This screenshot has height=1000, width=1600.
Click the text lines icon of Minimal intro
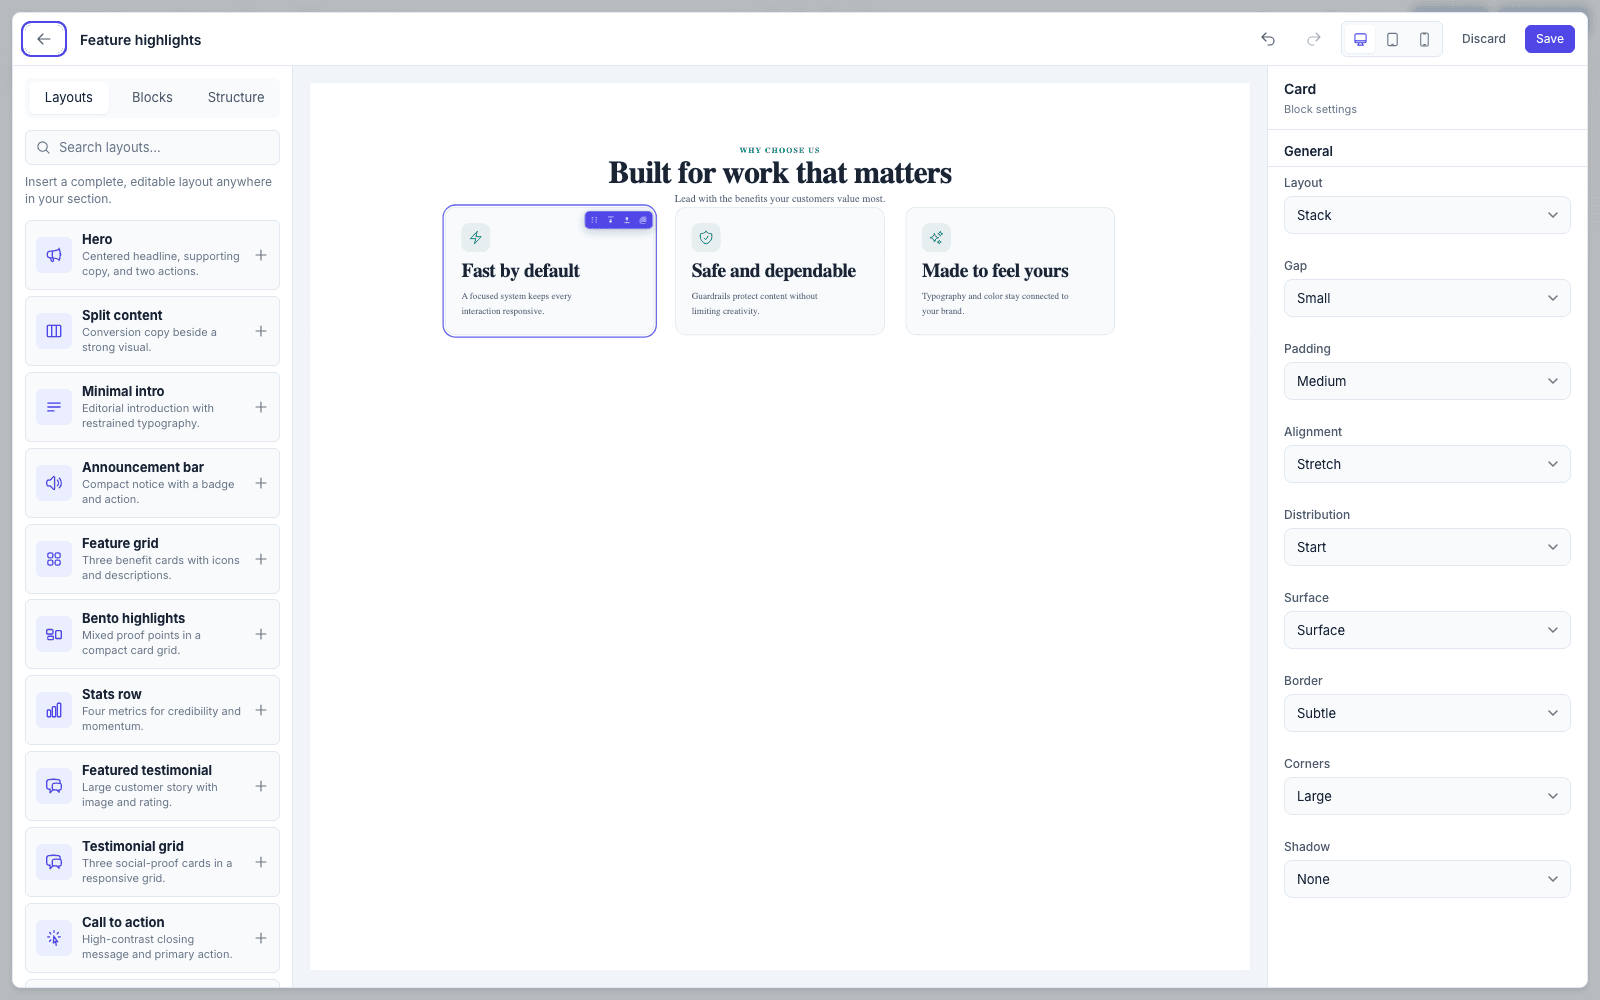click(54, 407)
